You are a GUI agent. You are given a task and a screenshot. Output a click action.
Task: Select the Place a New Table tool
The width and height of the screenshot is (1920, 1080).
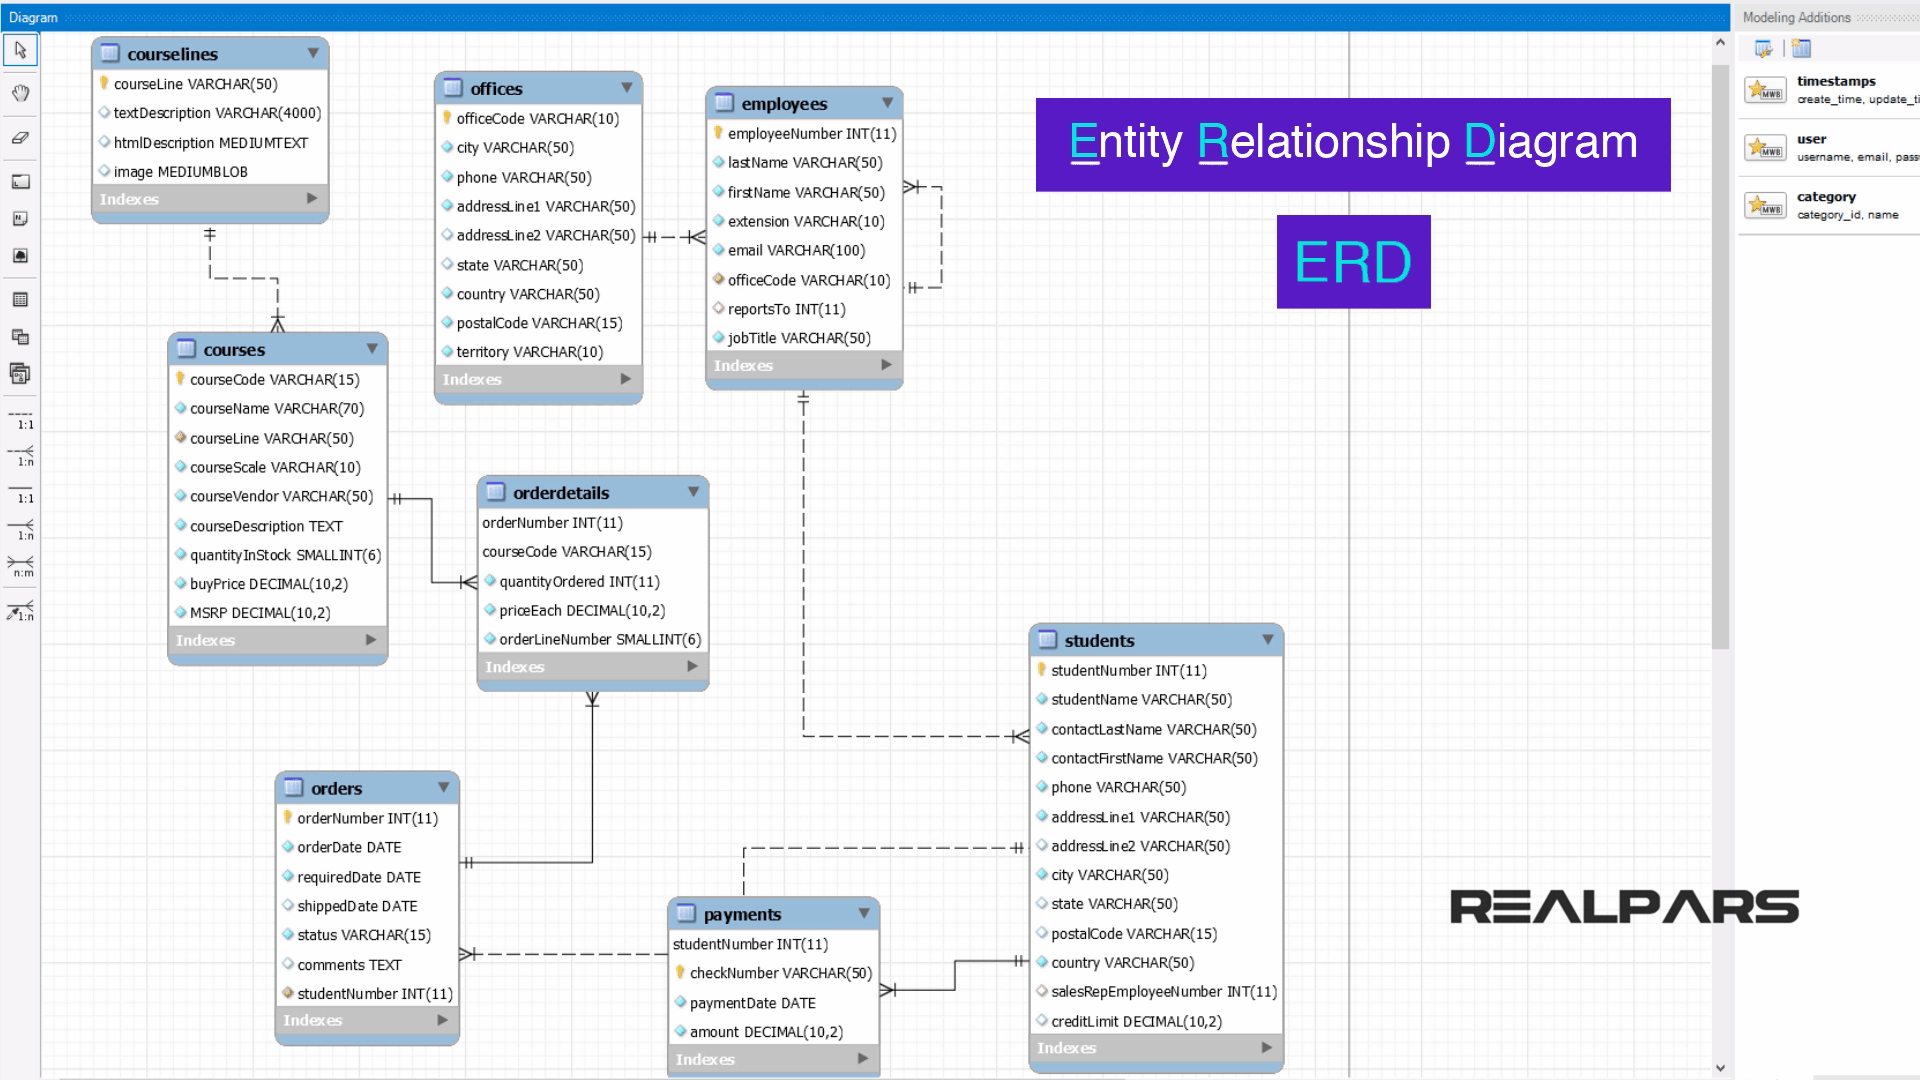(20, 297)
